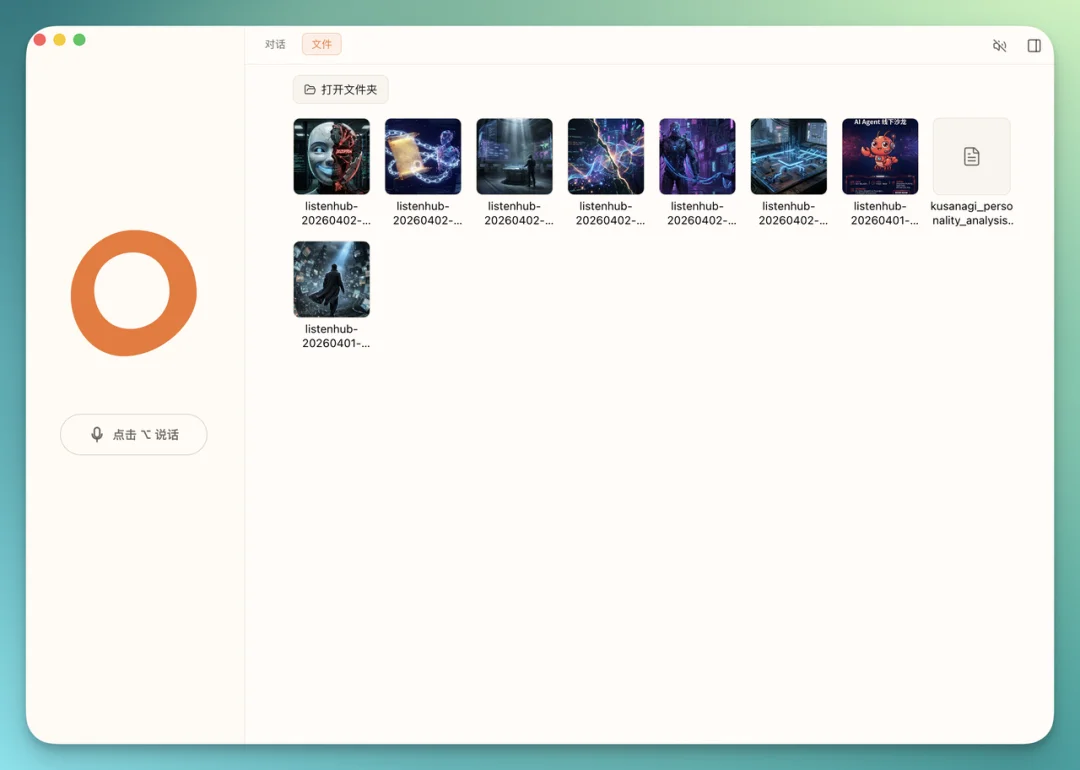This screenshot has width=1080, height=770.
Task: Select the 文件 tab
Action: pyautogui.click(x=321, y=44)
